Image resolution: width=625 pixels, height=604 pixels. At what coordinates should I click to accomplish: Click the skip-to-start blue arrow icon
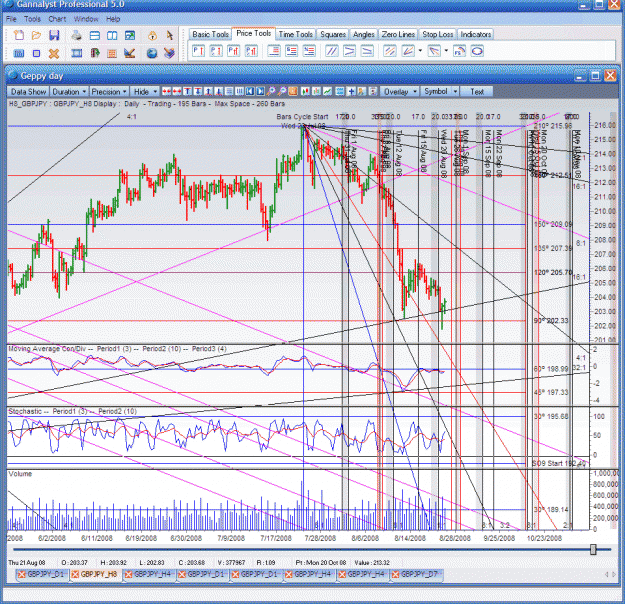click(x=250, y=92)
